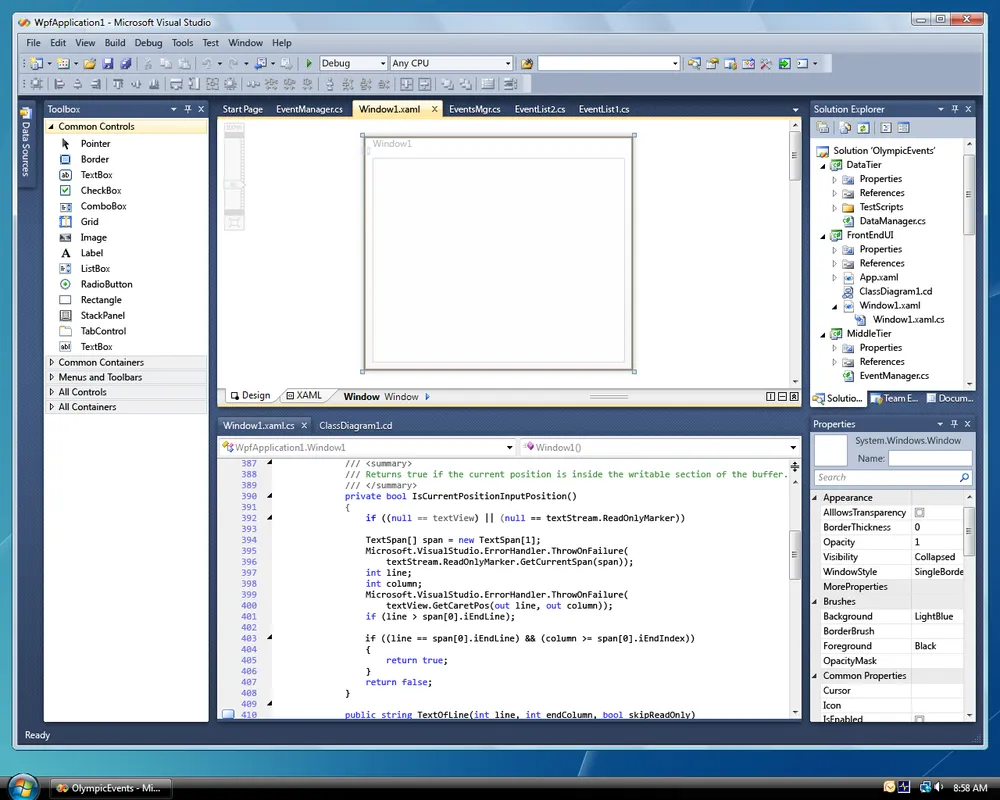1000x800 pixels.
Task: Pick the RadioButton control from Toolbox
Action: (x=106, y=285)
